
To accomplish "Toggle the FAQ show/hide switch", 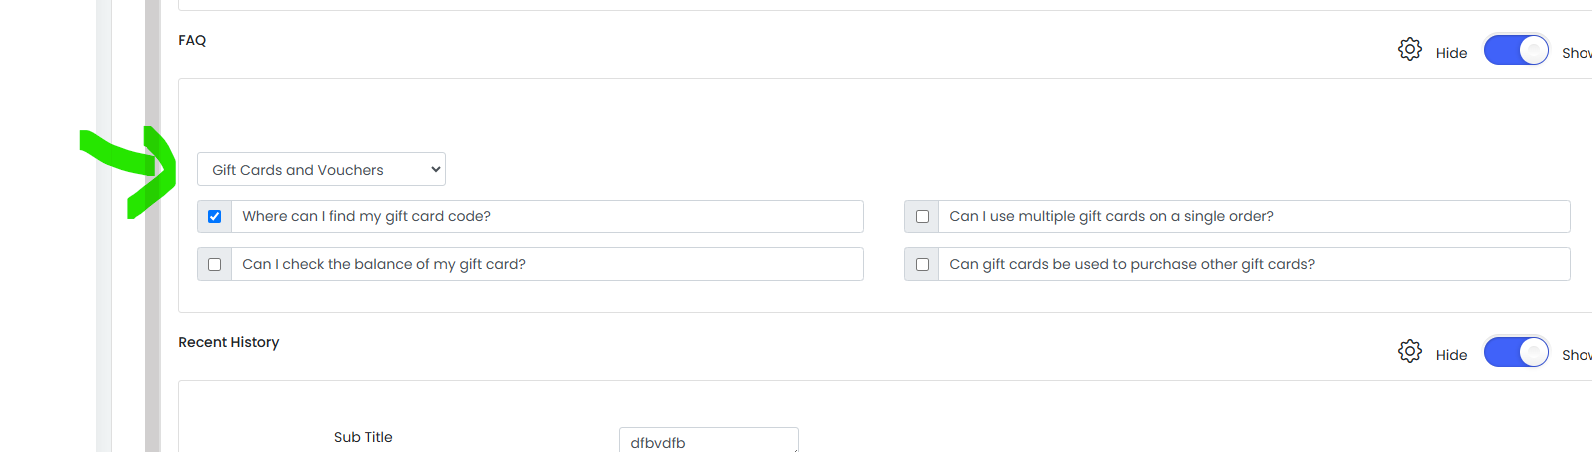I will pos(1516,50).
